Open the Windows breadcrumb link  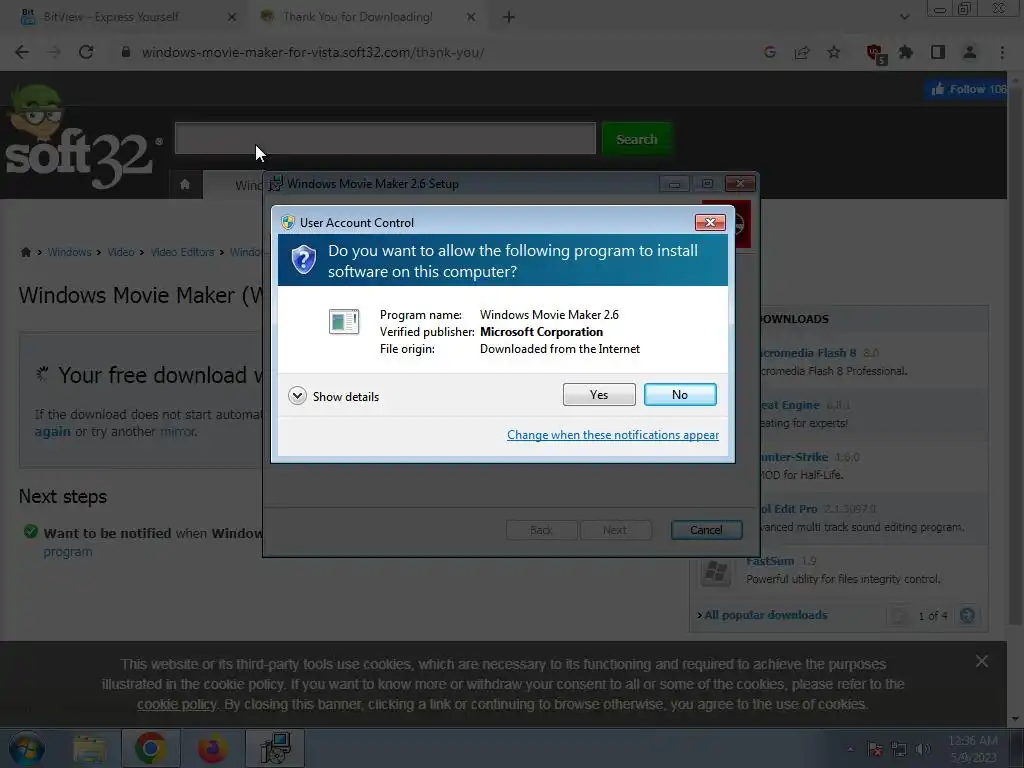pos(69,252)
